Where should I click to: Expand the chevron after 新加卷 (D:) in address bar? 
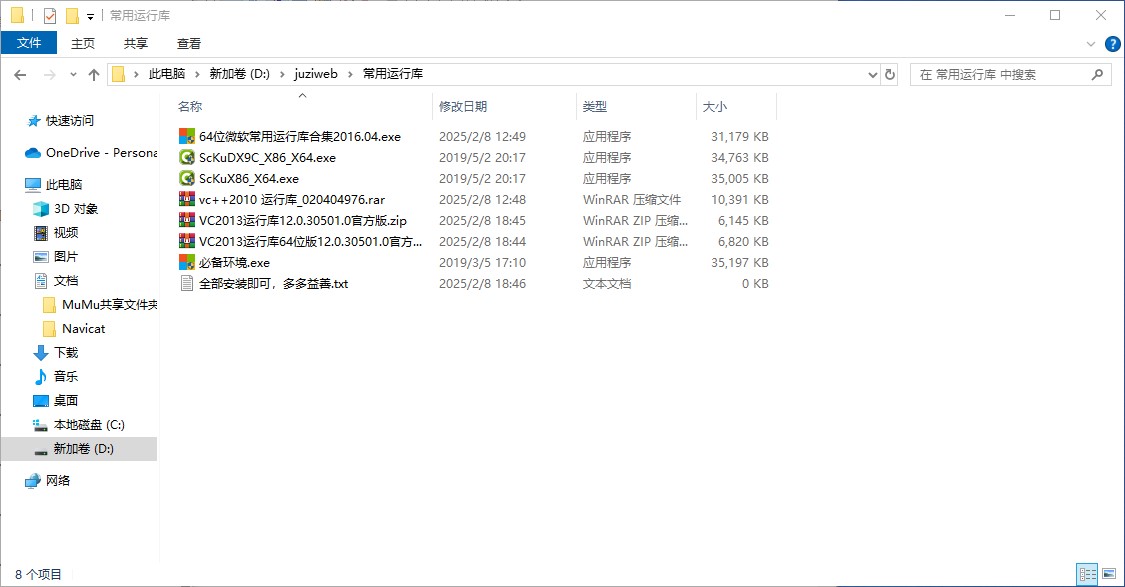click(281, 74)
